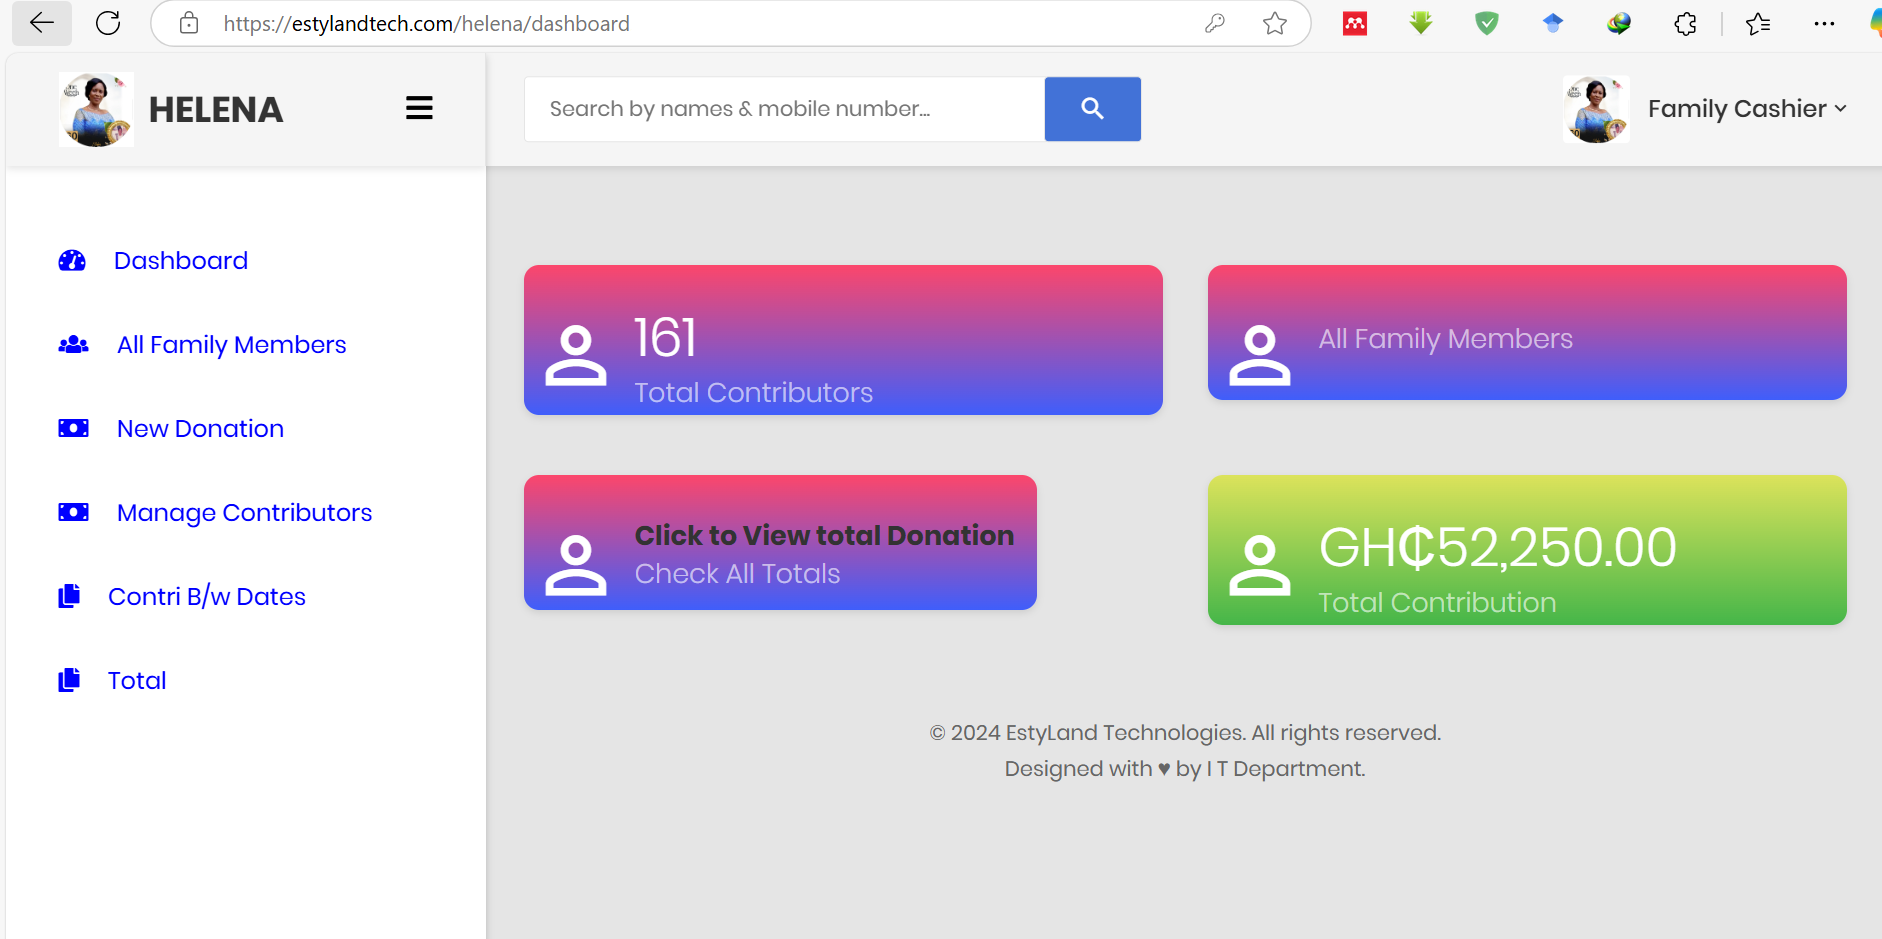Click the All Family Members group icon
This screenshot has width=1882, height=939.
pyautogui.click(x=72, y=343)
